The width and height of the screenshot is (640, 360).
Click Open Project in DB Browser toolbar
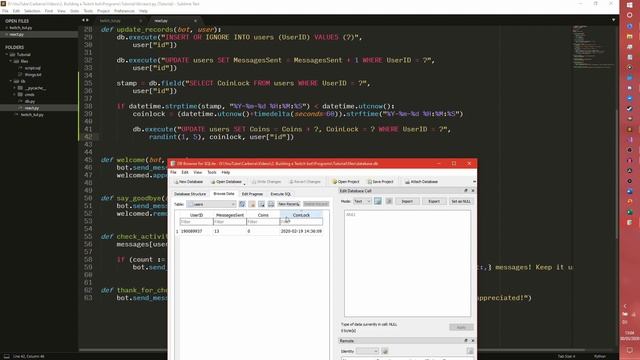click(x=346, y=182)
